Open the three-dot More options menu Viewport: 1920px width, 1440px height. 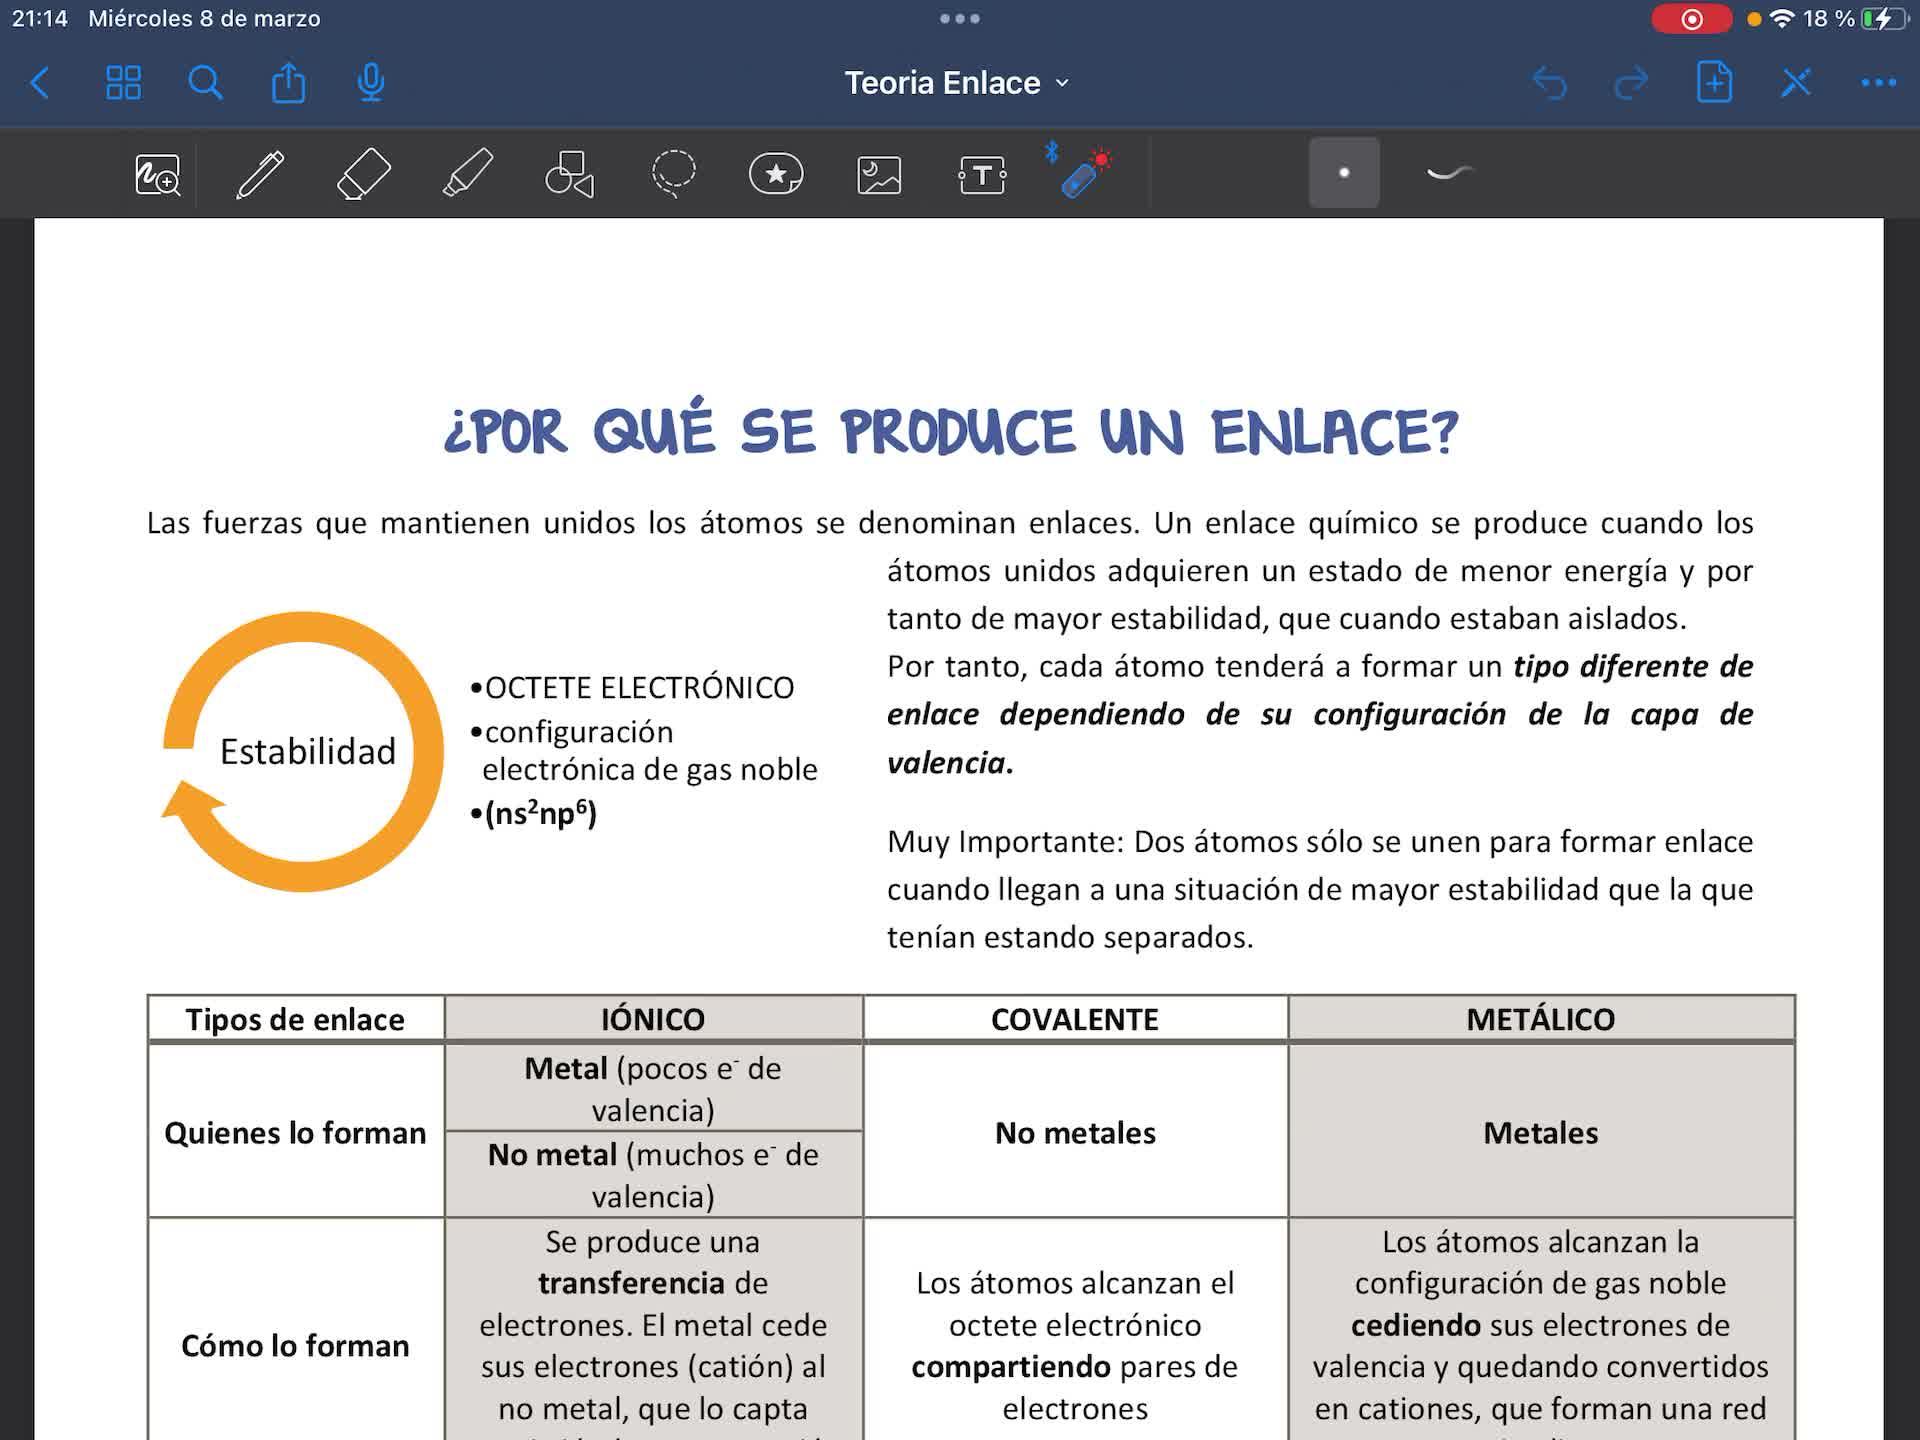click(x=1878, y=82)
